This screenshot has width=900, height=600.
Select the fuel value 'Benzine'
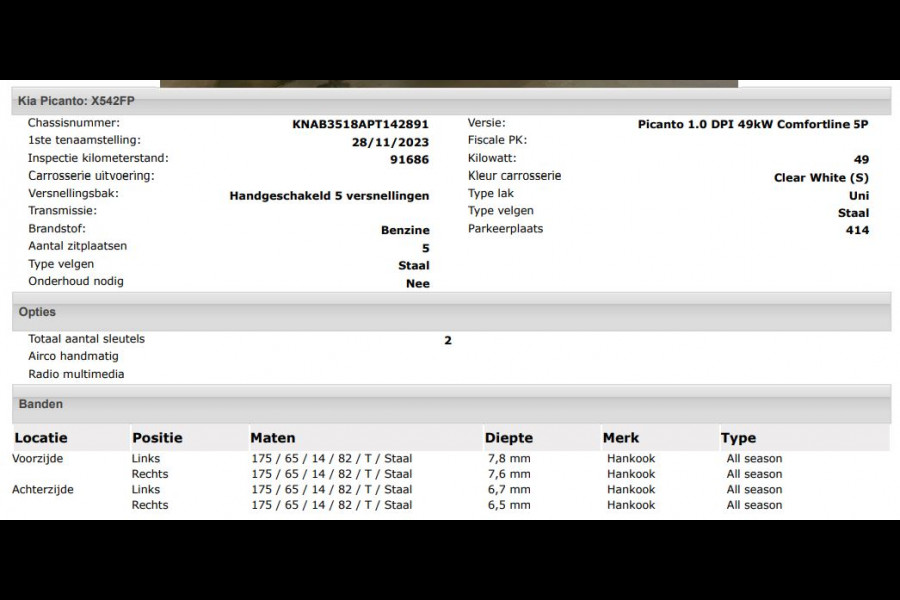point(405,230)
